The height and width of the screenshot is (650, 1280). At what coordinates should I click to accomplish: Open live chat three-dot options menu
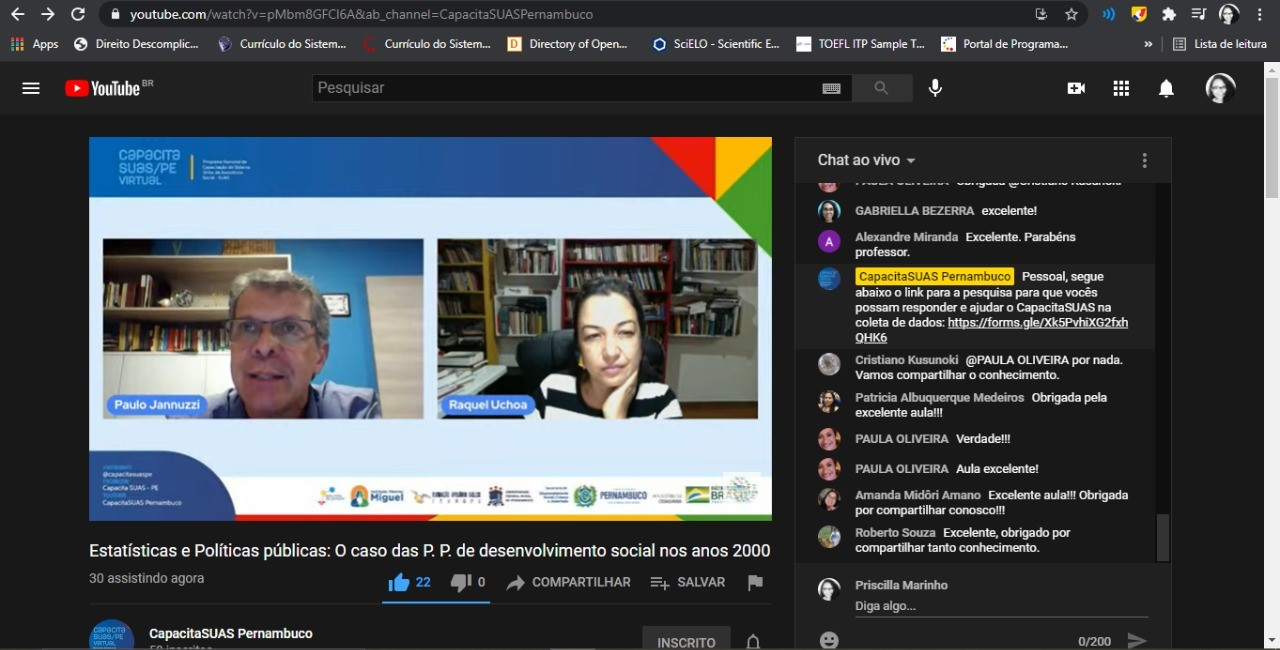pos(1144,160)
